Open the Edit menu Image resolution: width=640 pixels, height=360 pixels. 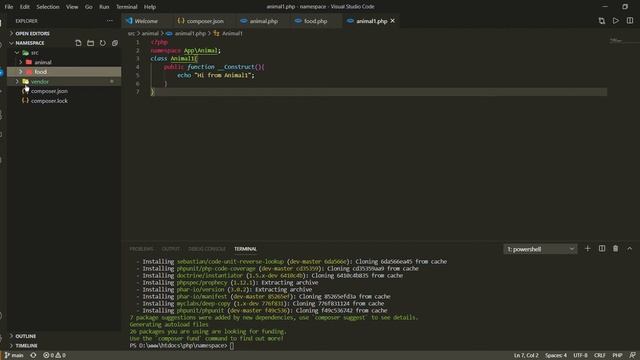(x=24, y=7)
